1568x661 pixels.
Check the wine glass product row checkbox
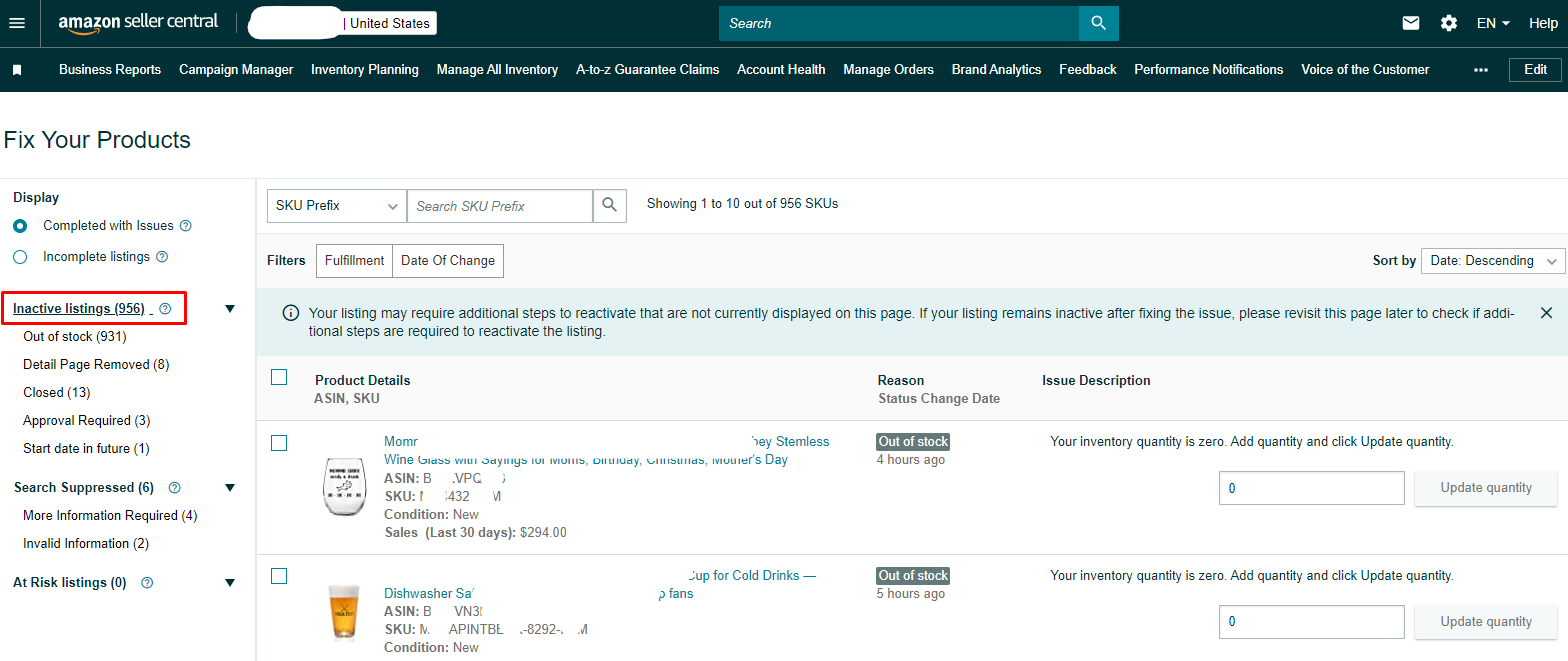279,443
